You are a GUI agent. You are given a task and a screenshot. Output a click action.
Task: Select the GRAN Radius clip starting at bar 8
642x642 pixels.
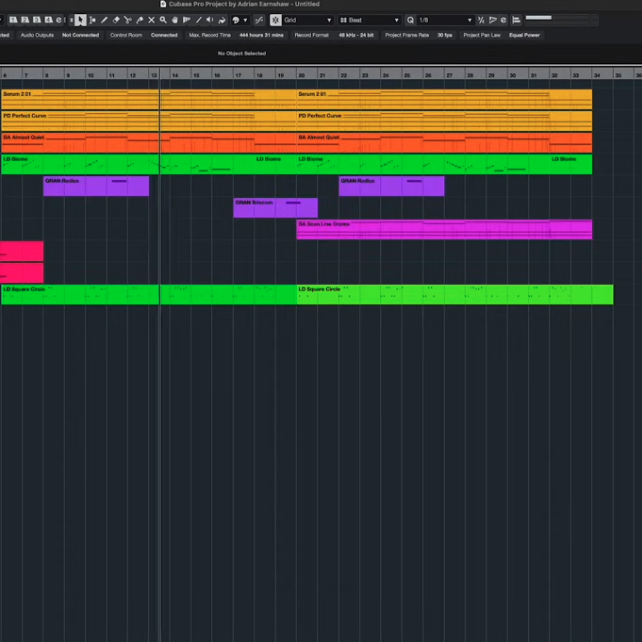tap(96, 186)
